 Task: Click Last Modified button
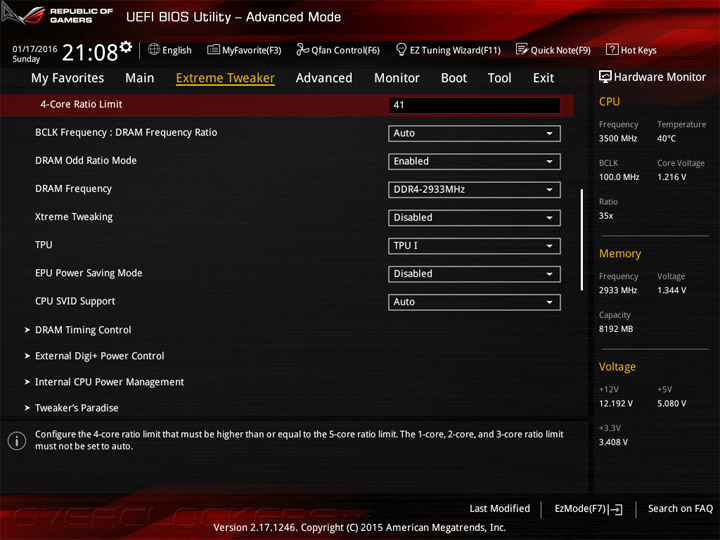point(500,508)
